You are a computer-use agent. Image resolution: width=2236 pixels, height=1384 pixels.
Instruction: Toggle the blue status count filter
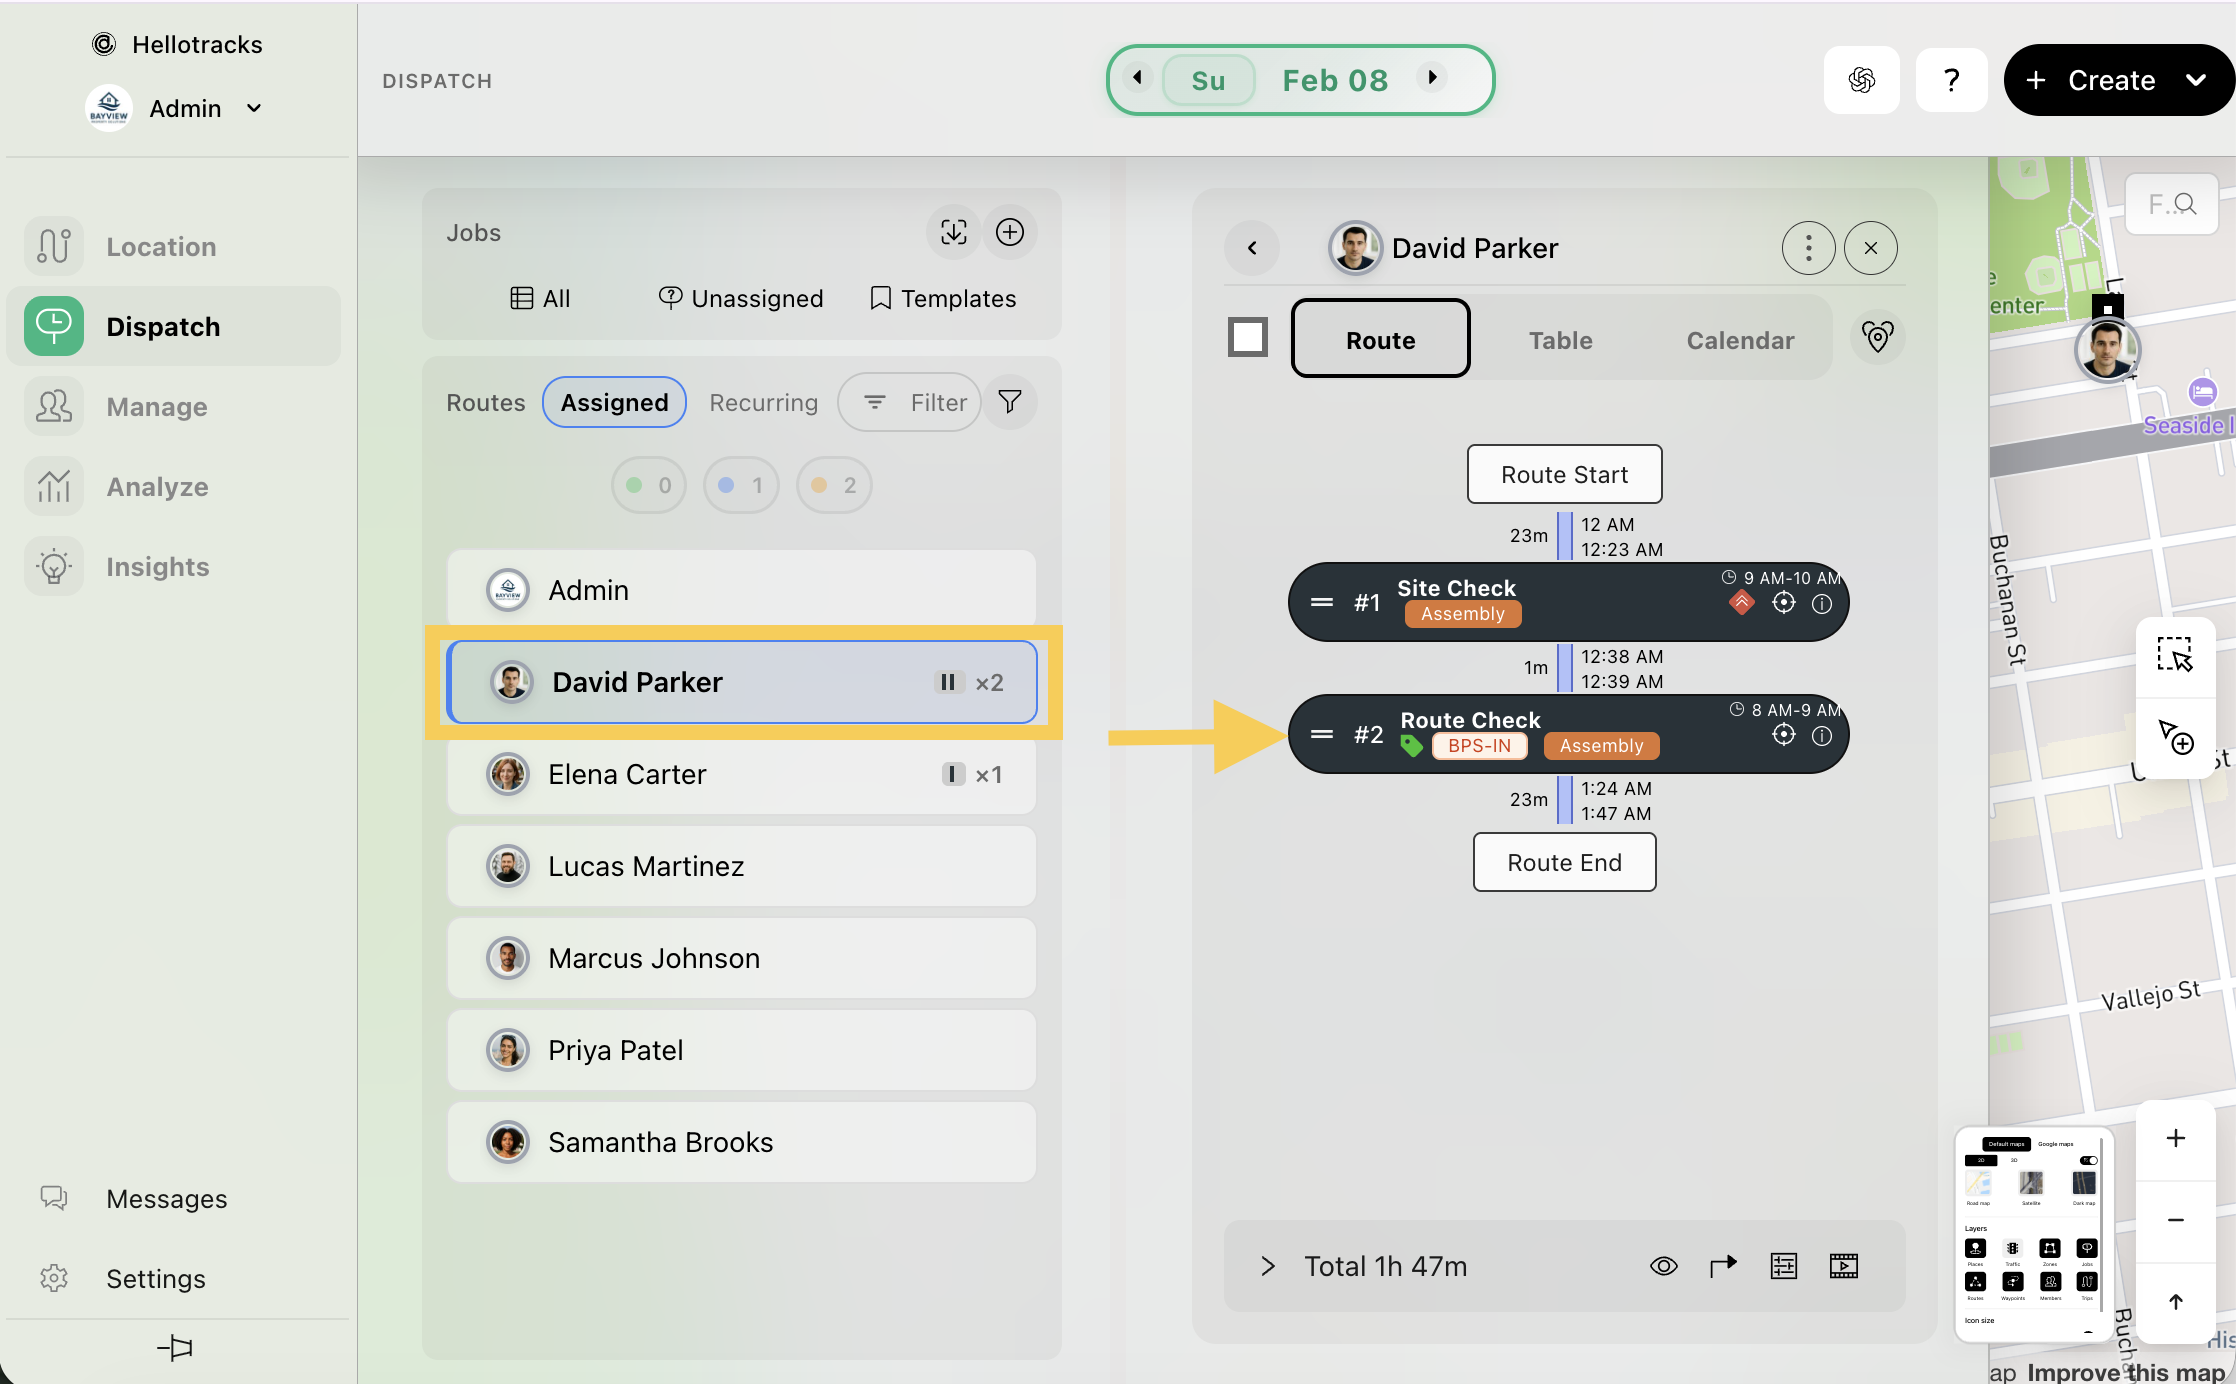[x=741, y=485]
